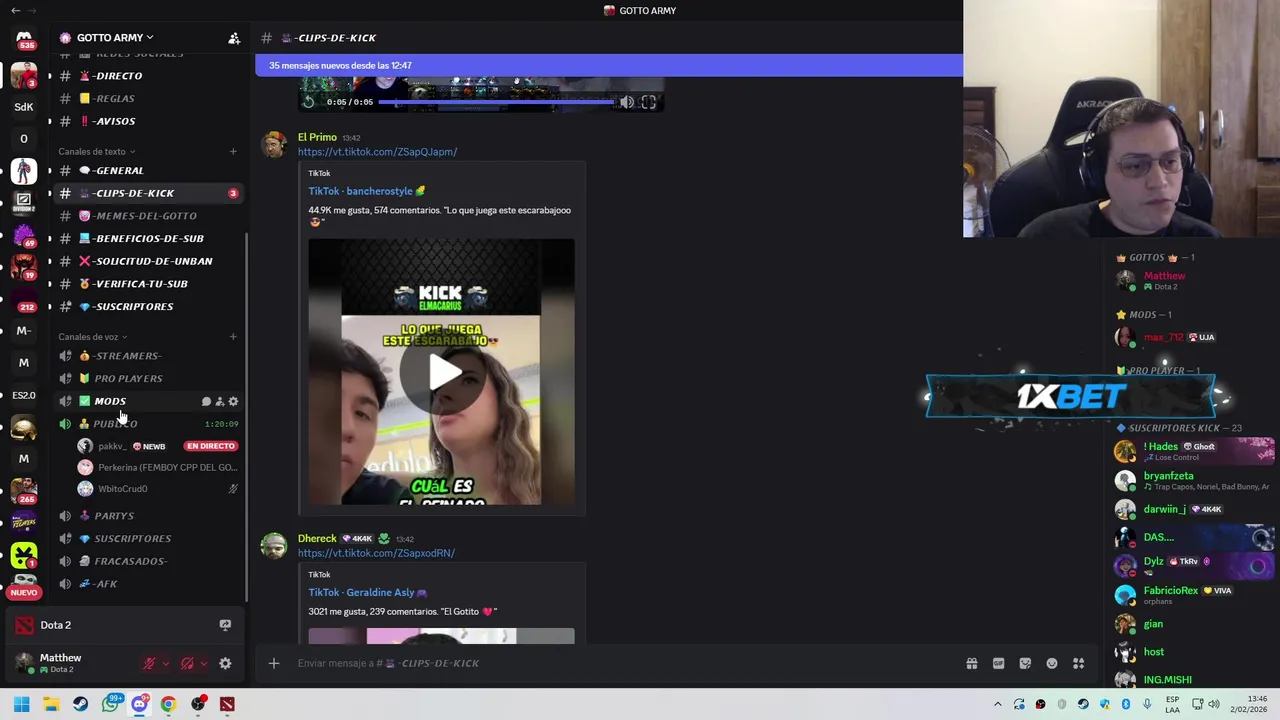
Task: Join the -AFK voice channel
Action: coord(147,584)
